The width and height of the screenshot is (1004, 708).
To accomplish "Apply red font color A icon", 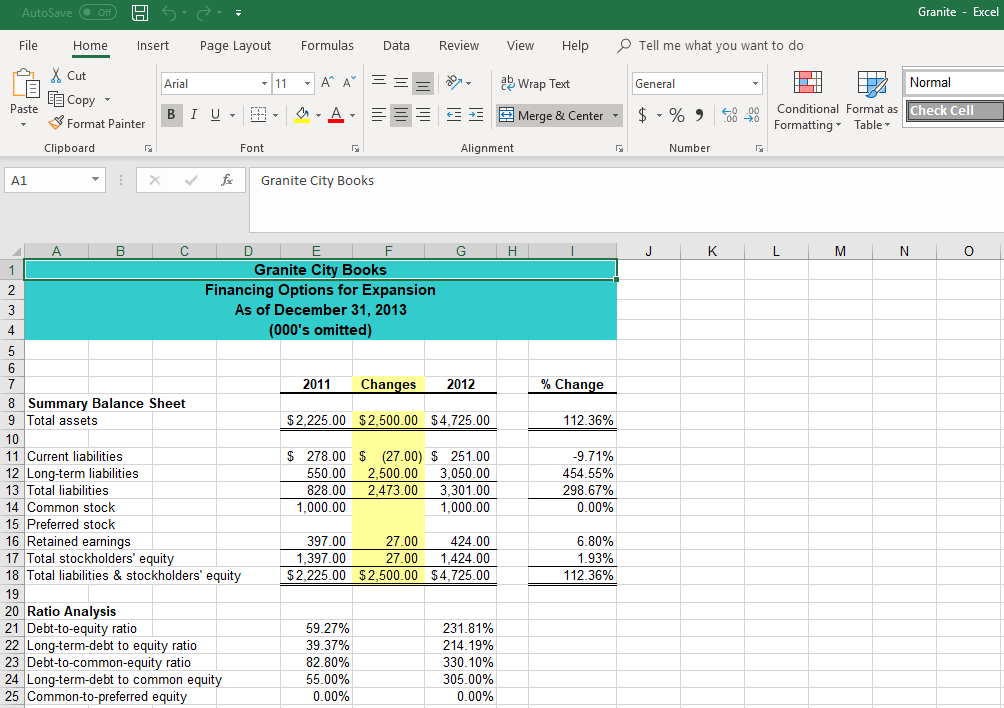I will (336, 115).
